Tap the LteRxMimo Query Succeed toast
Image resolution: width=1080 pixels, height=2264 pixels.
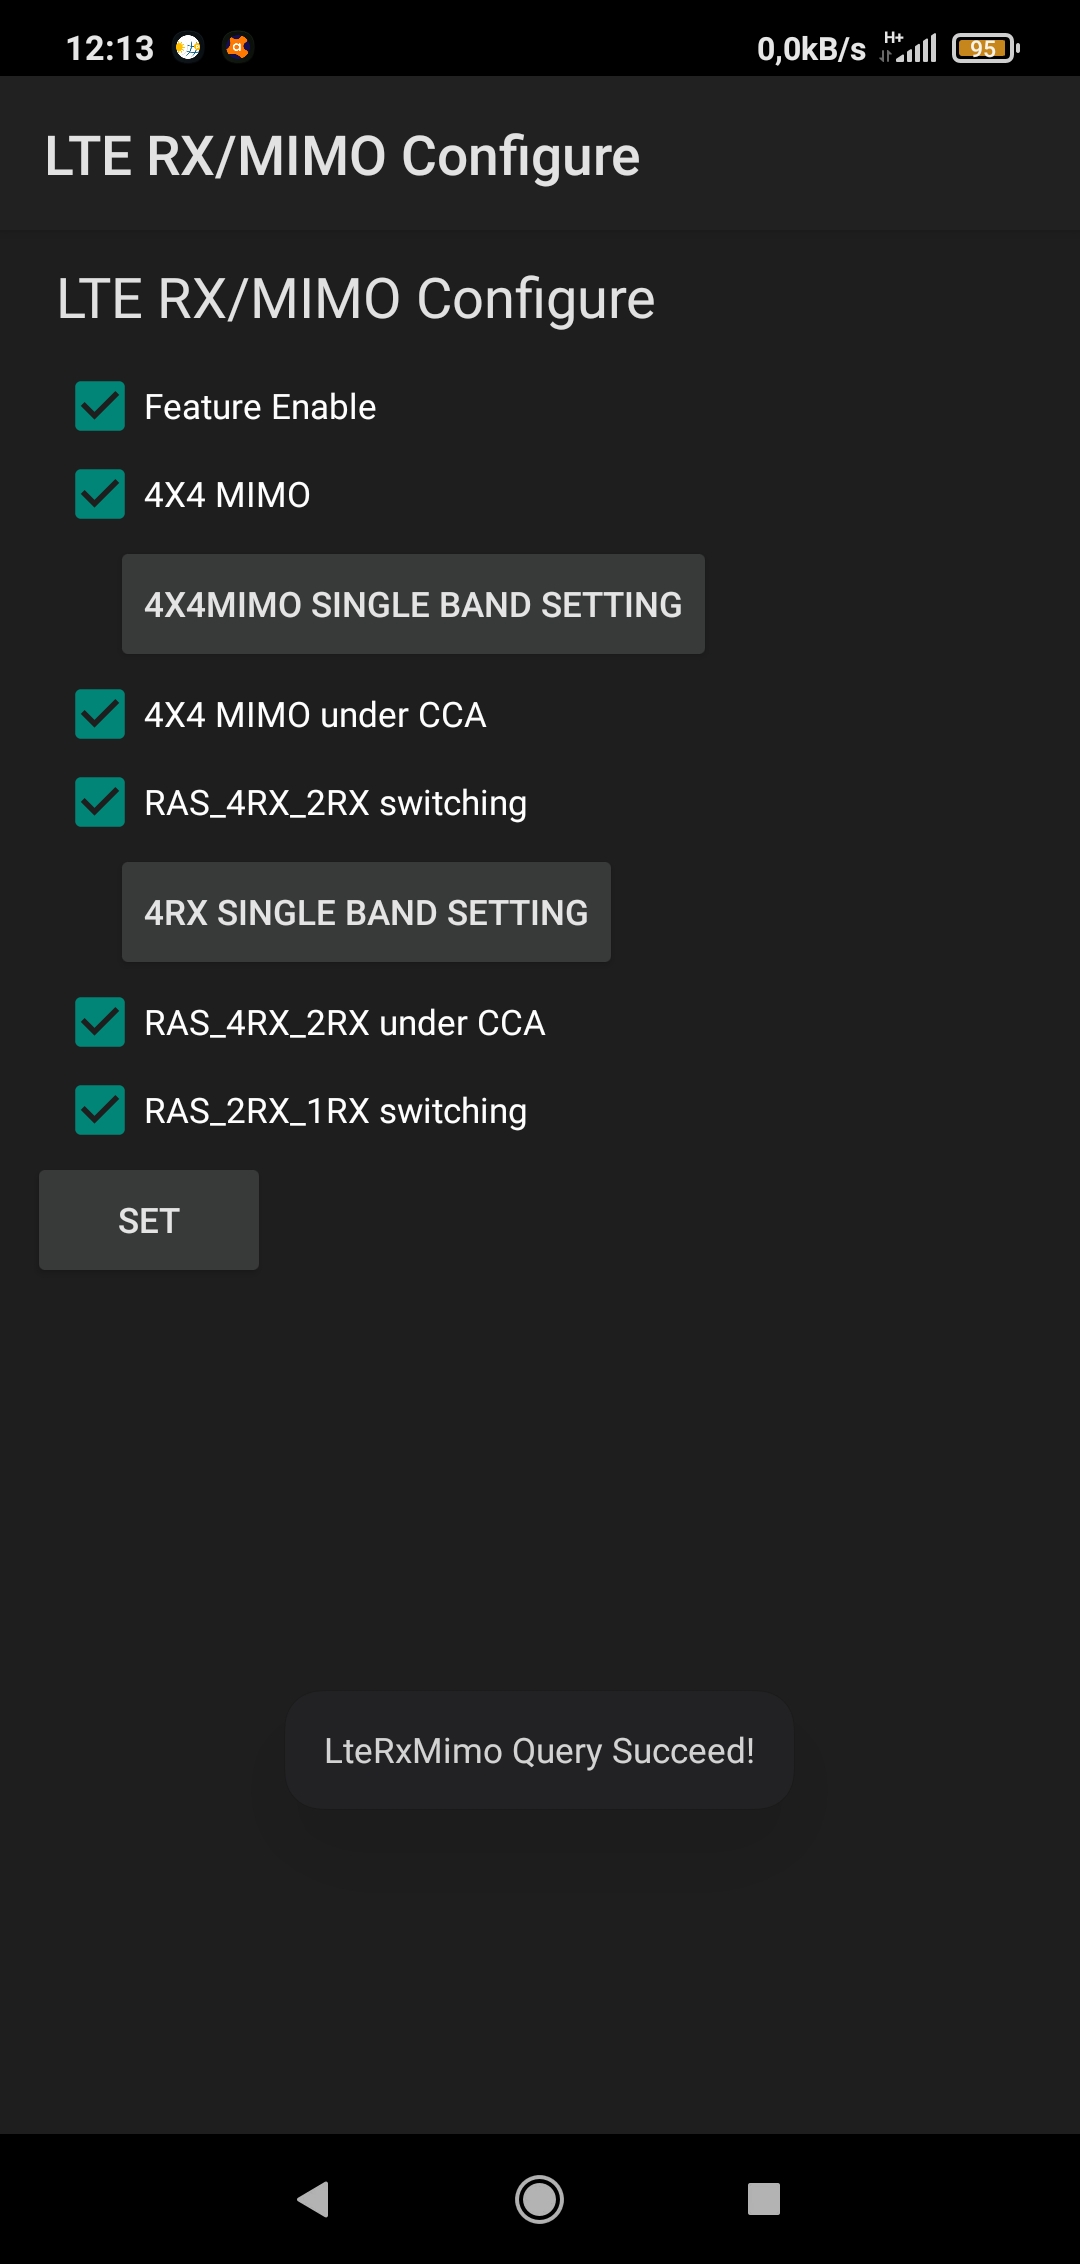coord(539,1750)
